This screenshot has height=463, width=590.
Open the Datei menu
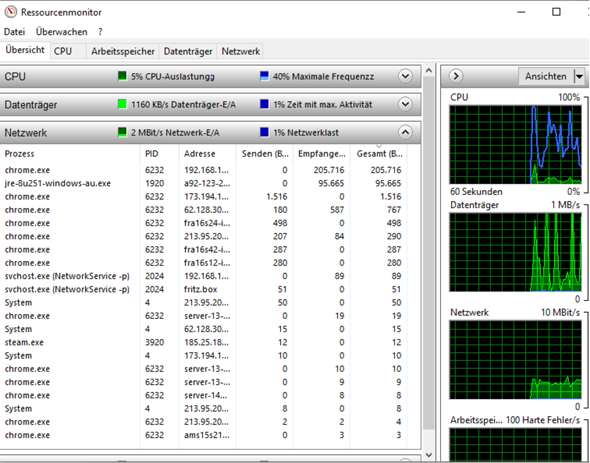pos(14,32)
